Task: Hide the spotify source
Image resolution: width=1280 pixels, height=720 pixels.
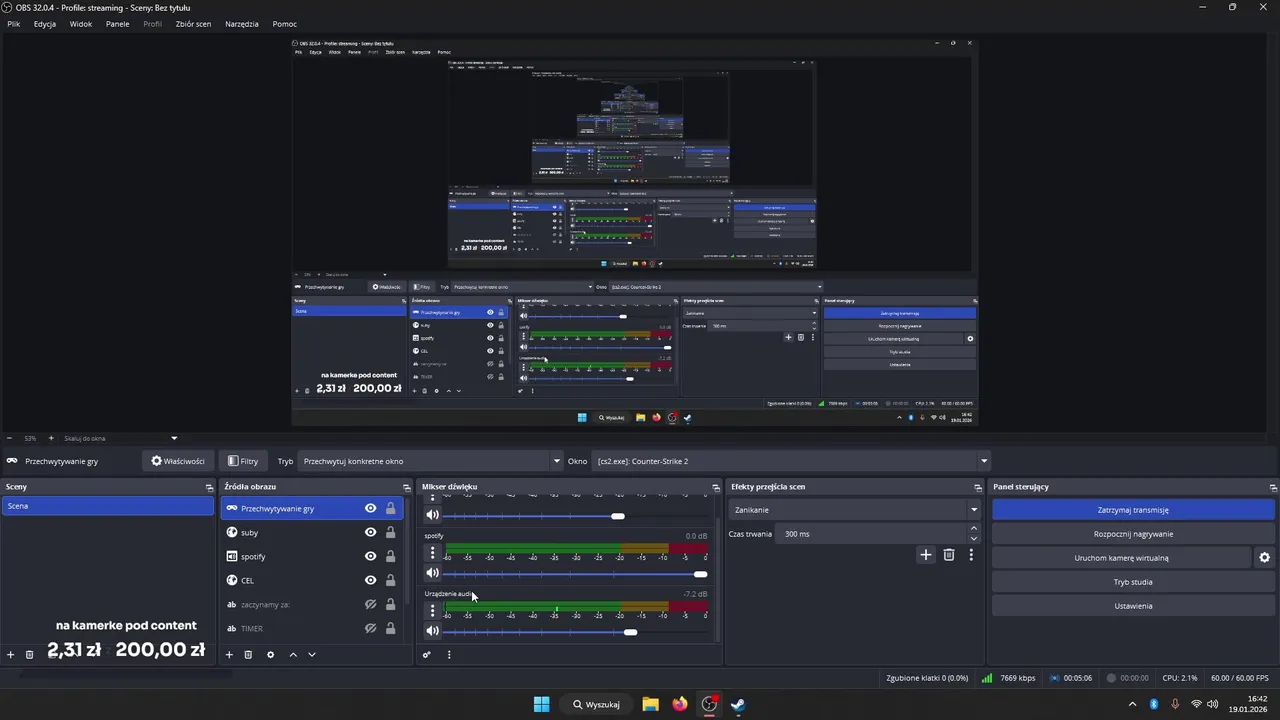Action: click(370, 556)
